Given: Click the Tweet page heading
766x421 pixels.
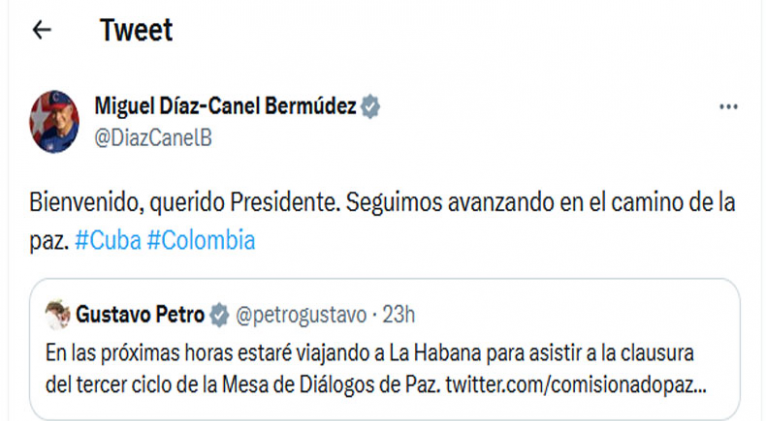Looking at the screenshot, I should click(136, 30).
